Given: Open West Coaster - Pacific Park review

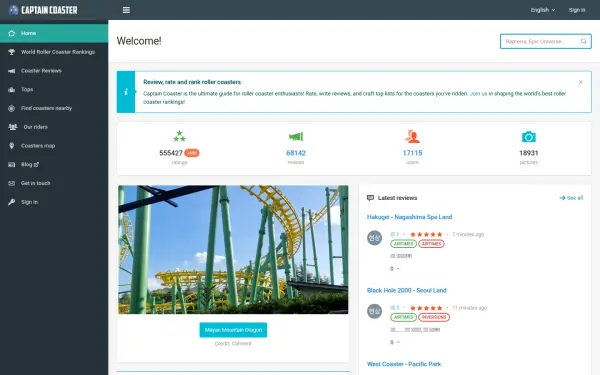Looking at the screenshot, I should (x=404, y=364).
